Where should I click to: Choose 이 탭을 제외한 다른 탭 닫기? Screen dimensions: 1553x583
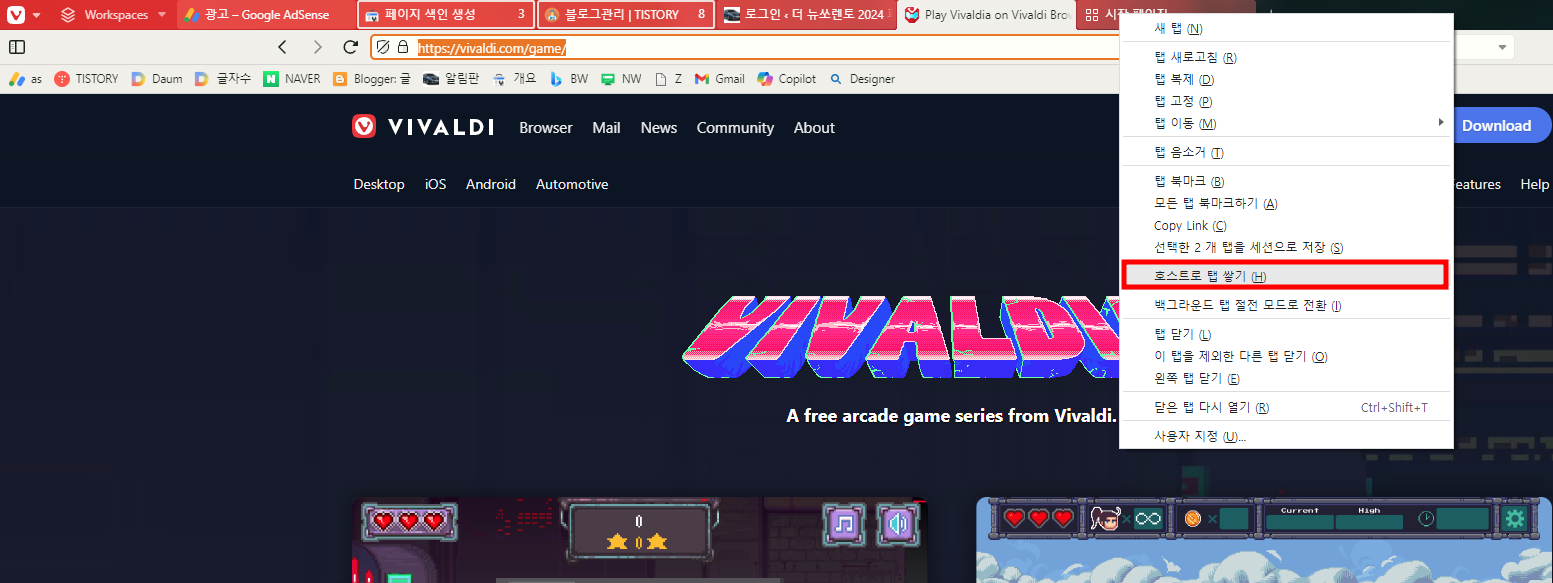(1285, 356)
